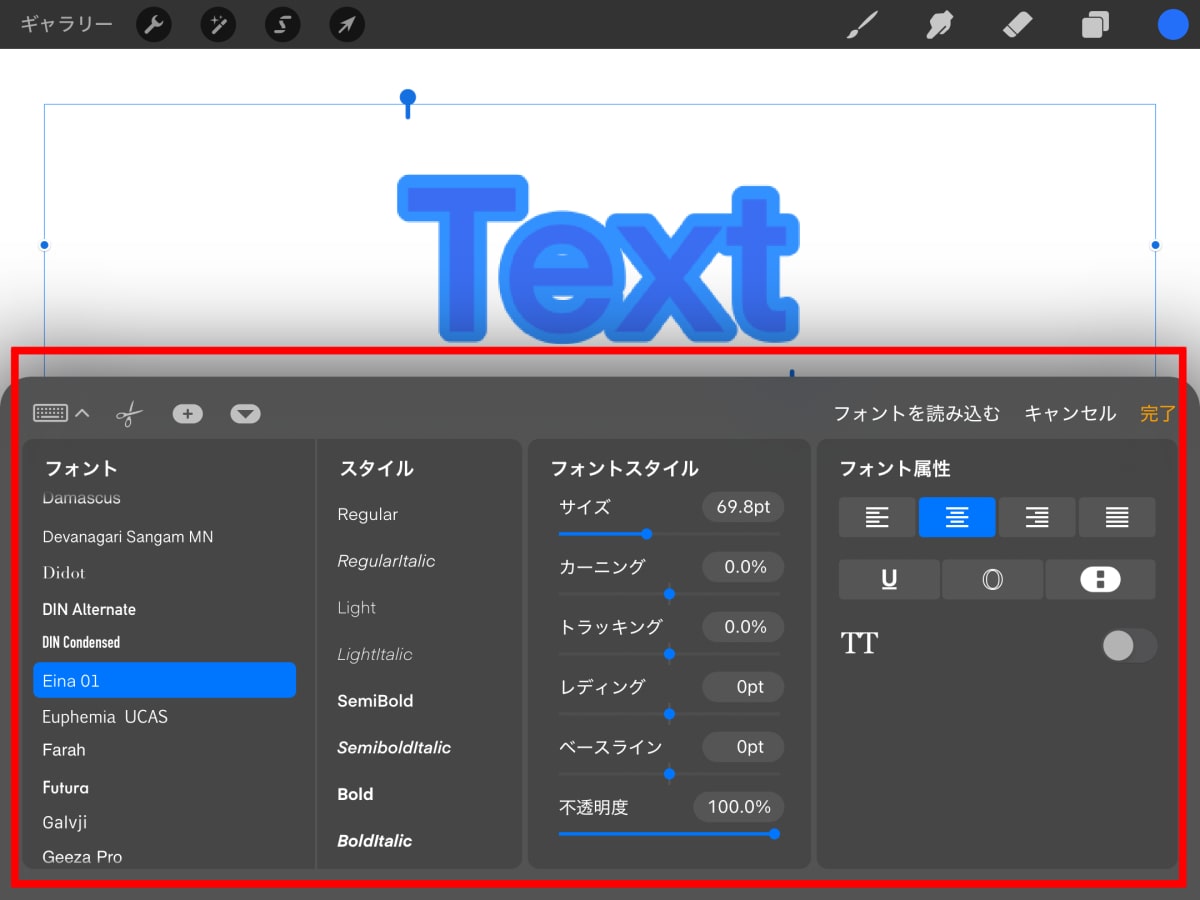Image resolution: width=1200 pixels, height=900 pixels.
Task: Choose LightItalic style
Action: point(375,654)
